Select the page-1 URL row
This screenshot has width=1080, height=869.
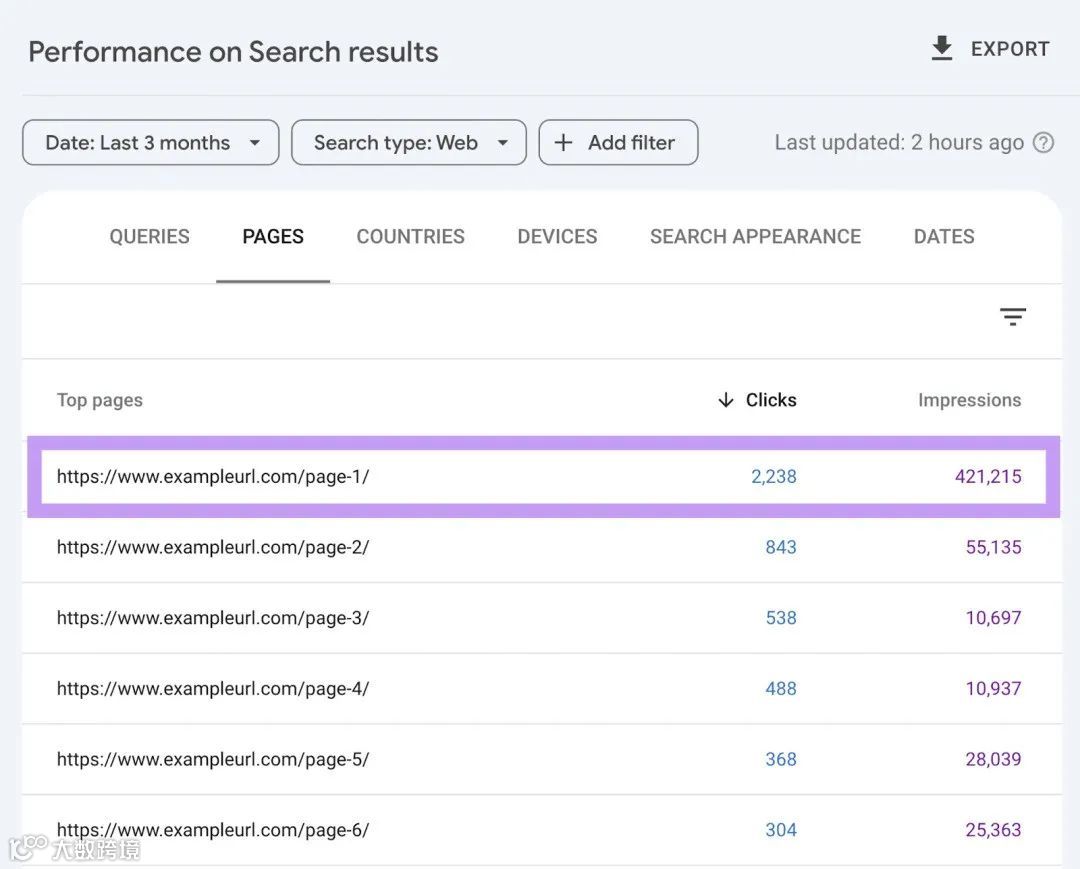pyautogui.click(x=213, y=477)
